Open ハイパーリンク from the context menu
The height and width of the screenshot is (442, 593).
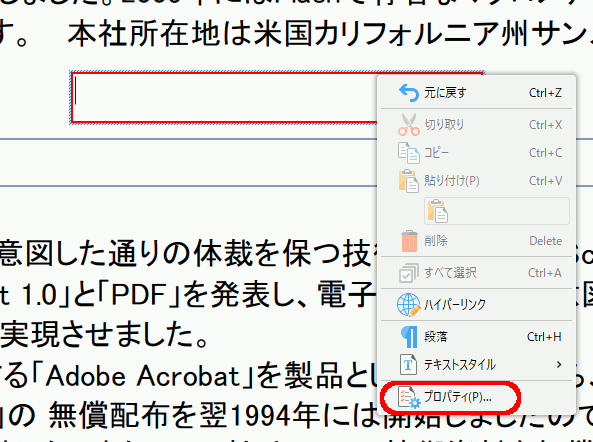478,304
